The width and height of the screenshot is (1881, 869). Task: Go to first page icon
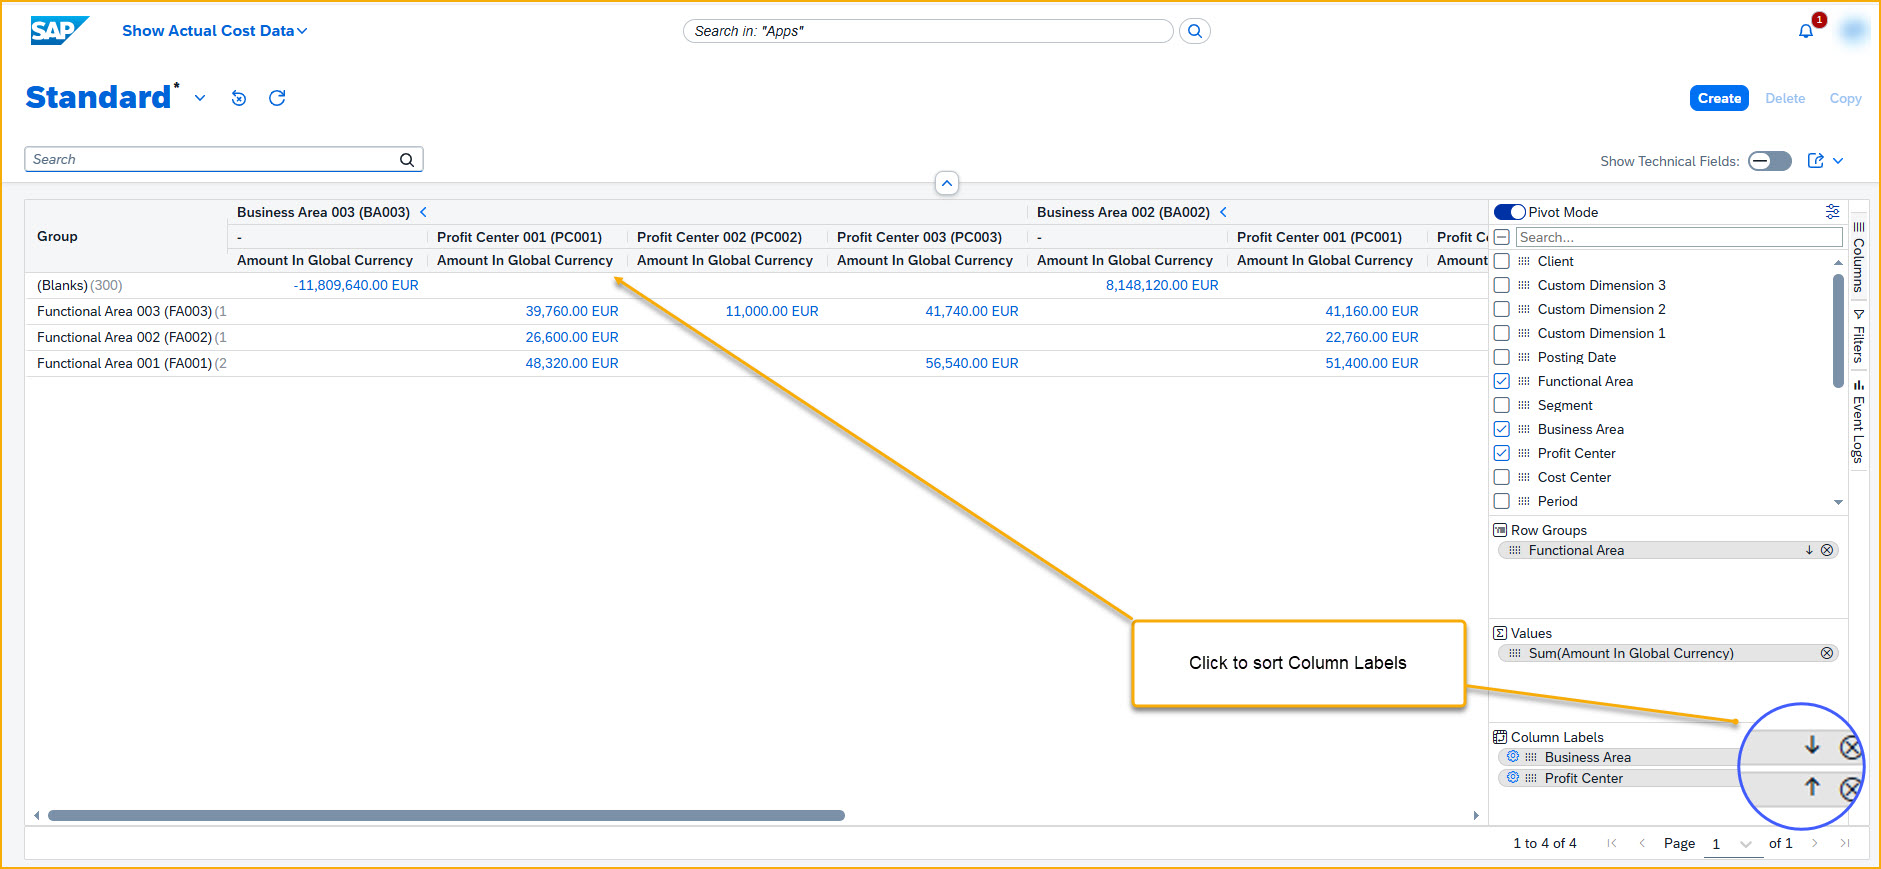pos(1612,843)
